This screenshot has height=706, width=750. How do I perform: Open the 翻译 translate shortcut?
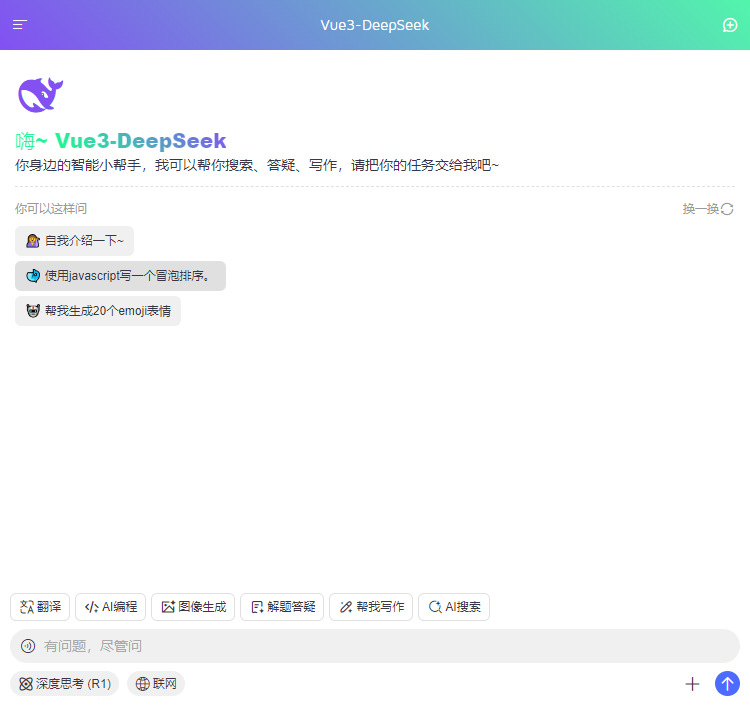pos(40,607)
